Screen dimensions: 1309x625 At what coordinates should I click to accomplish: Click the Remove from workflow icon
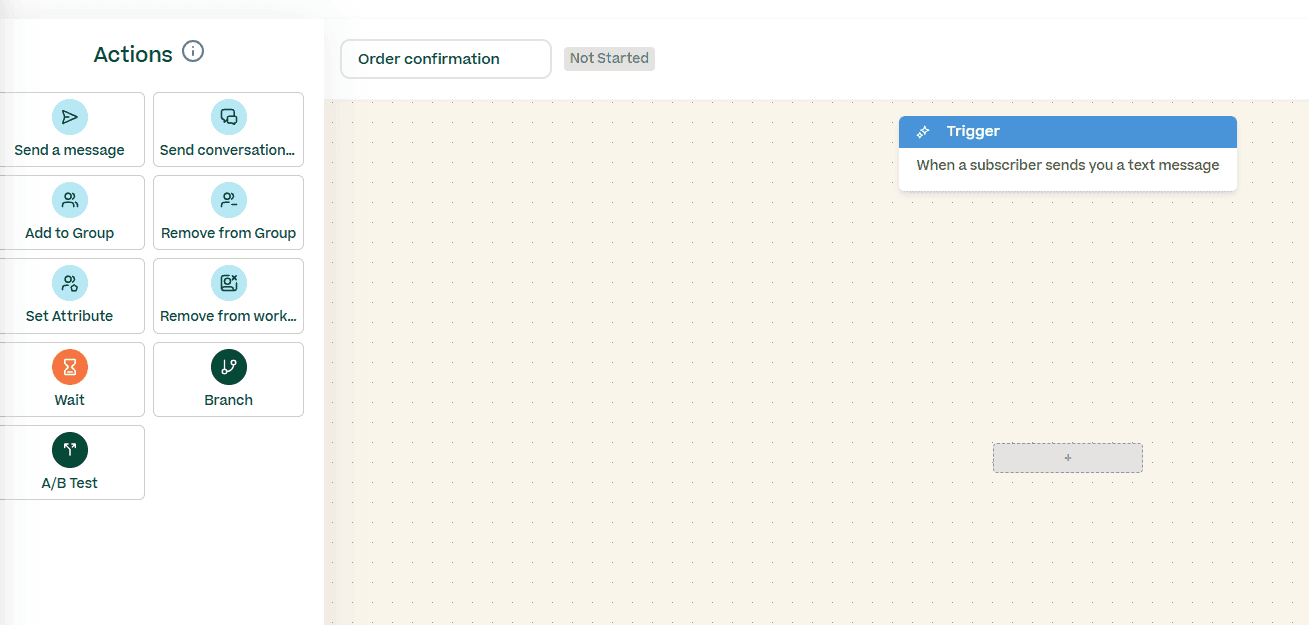coord(229,283)
